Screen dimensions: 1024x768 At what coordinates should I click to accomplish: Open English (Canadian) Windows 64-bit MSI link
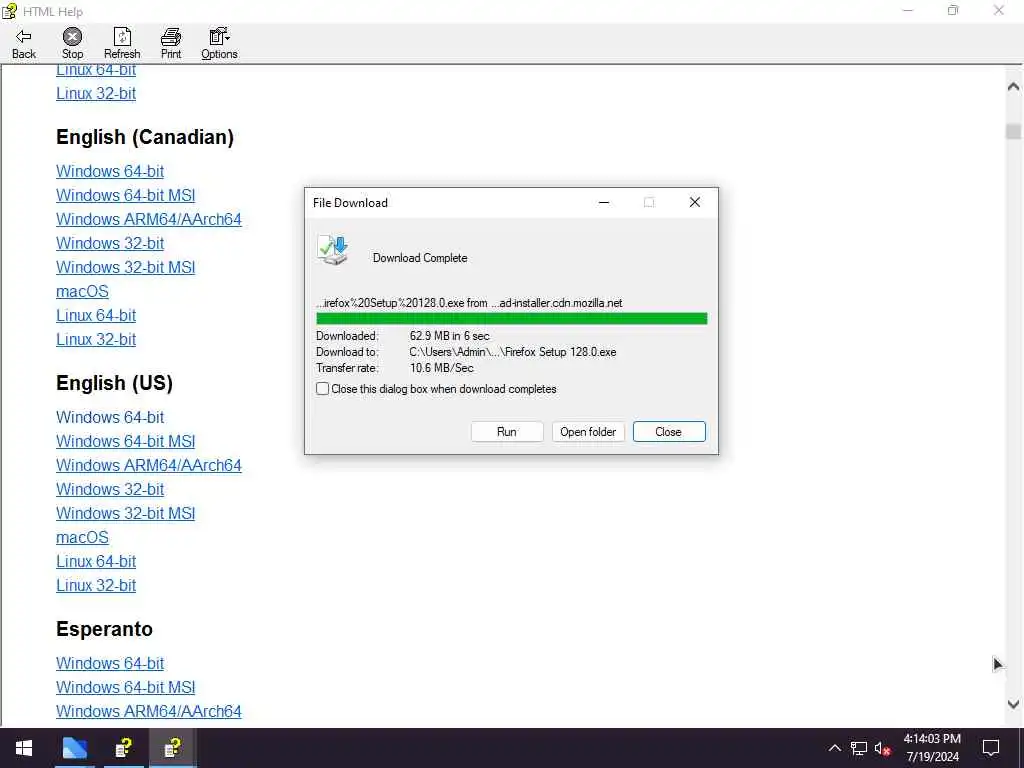tap(125, 195)
